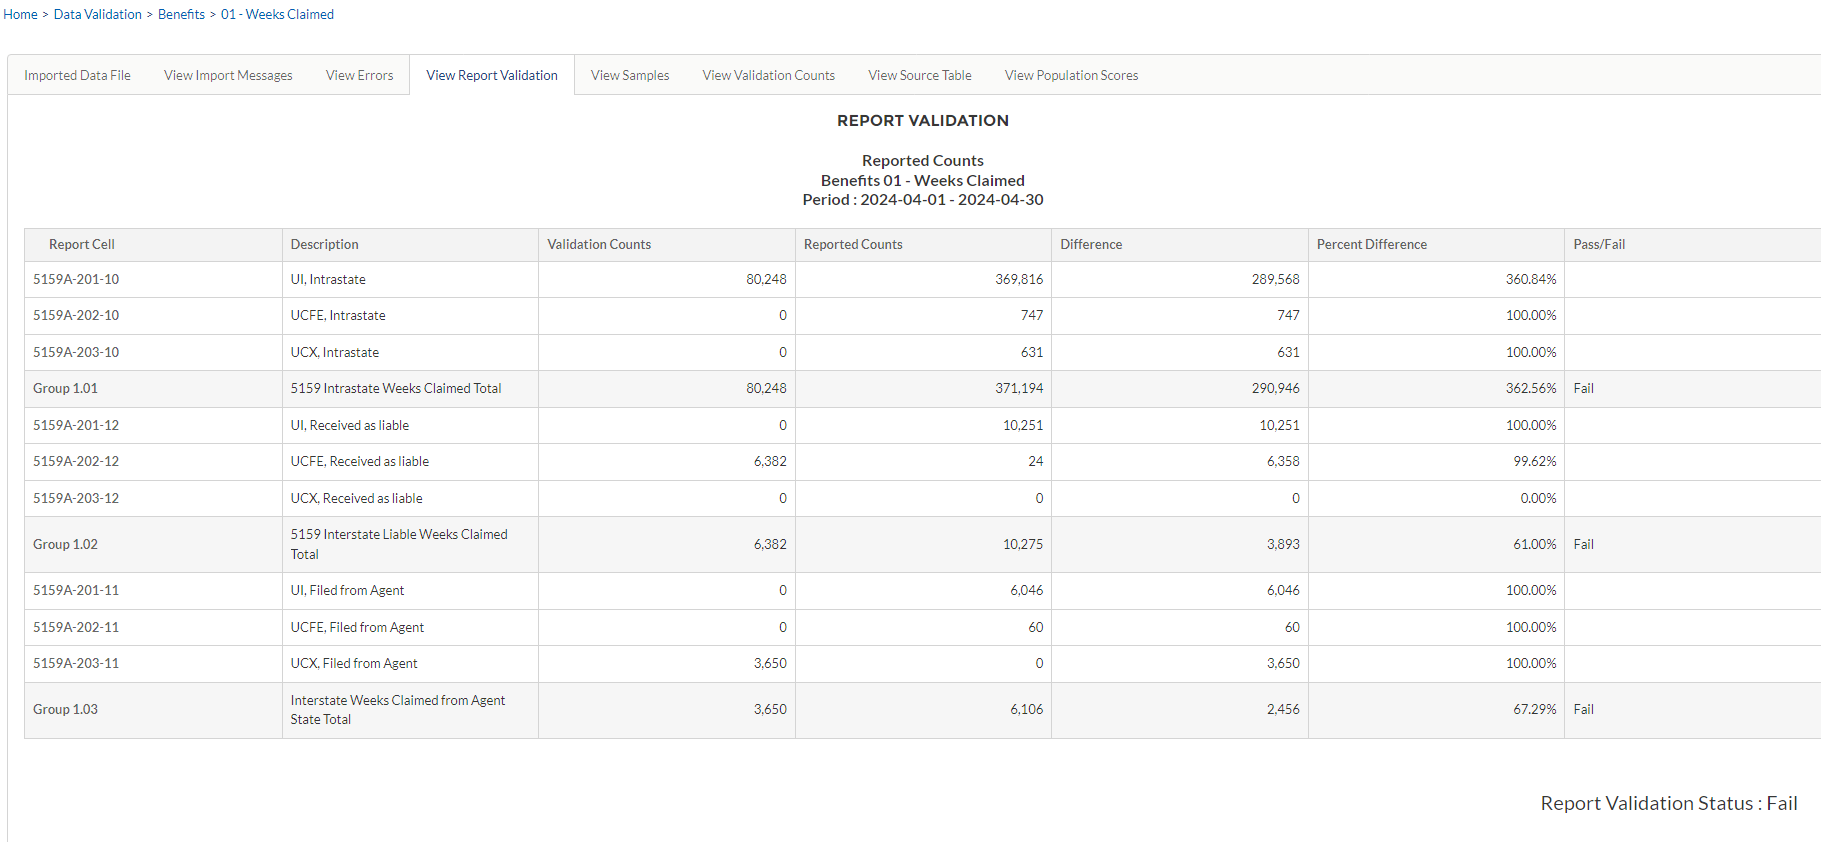
Task: Select the View Report Validation tab
Action: tap(491, 75)
